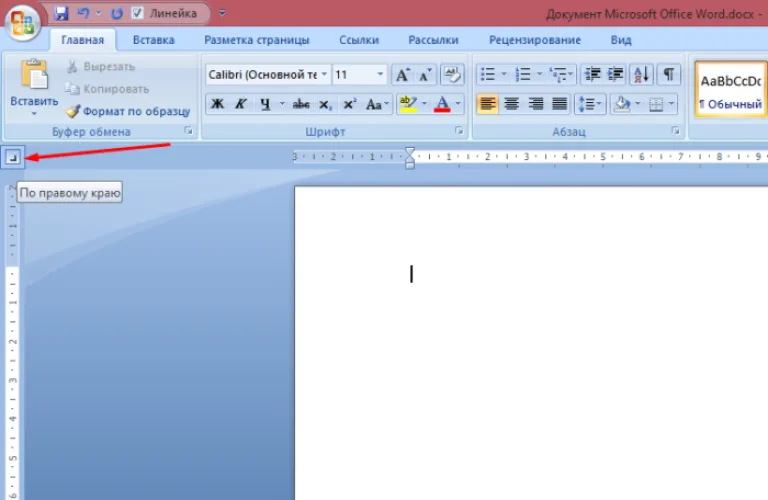
Task: Switch to the Вставка tab
Action: click(153, 40)
